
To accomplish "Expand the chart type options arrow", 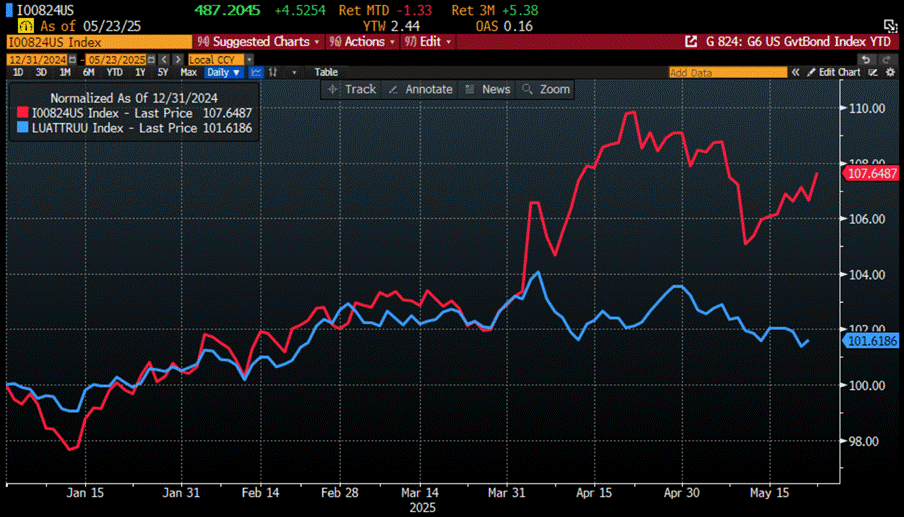I will (x=294, y=73).
